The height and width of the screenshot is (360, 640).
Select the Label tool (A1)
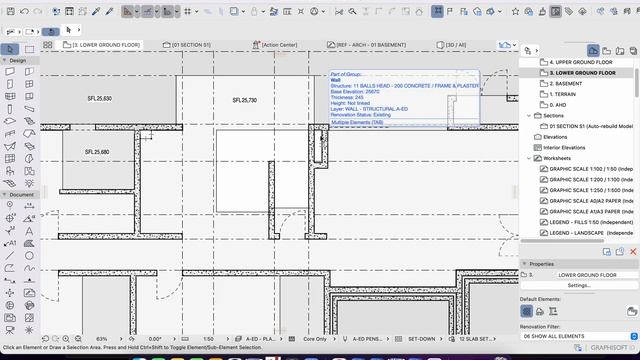tap(10, 243)
